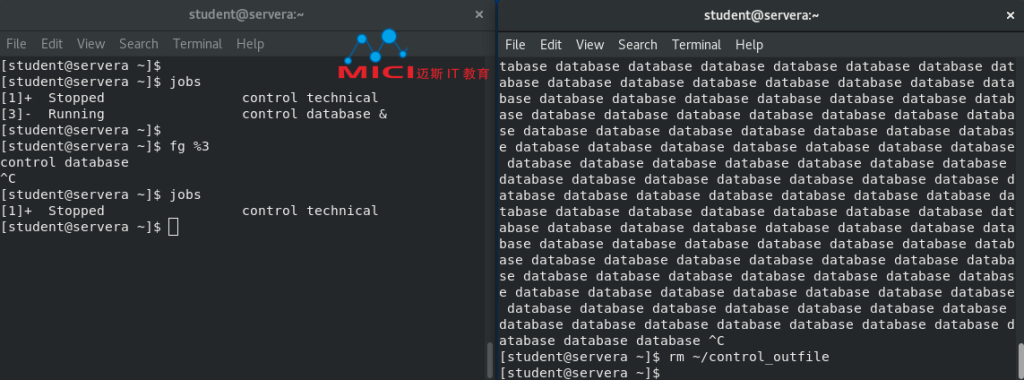Click left terminal vertical scrollbar
The height and width of the screenshot is (380, 1024).
[x=490, y=360]
